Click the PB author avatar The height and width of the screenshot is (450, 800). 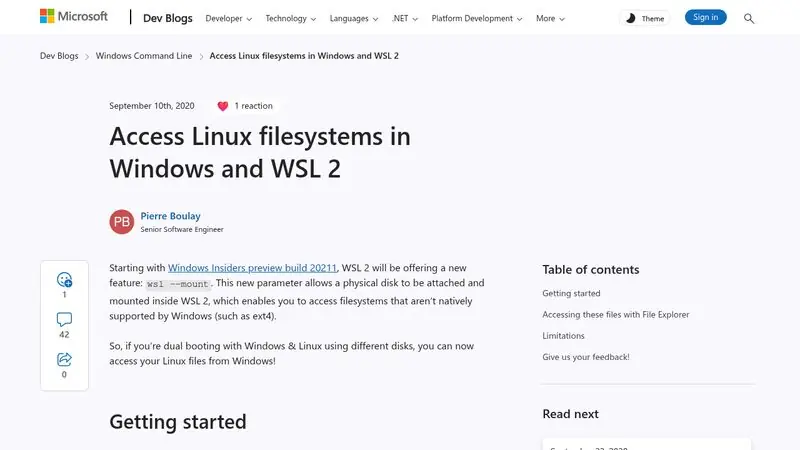(x=121, y=221)
